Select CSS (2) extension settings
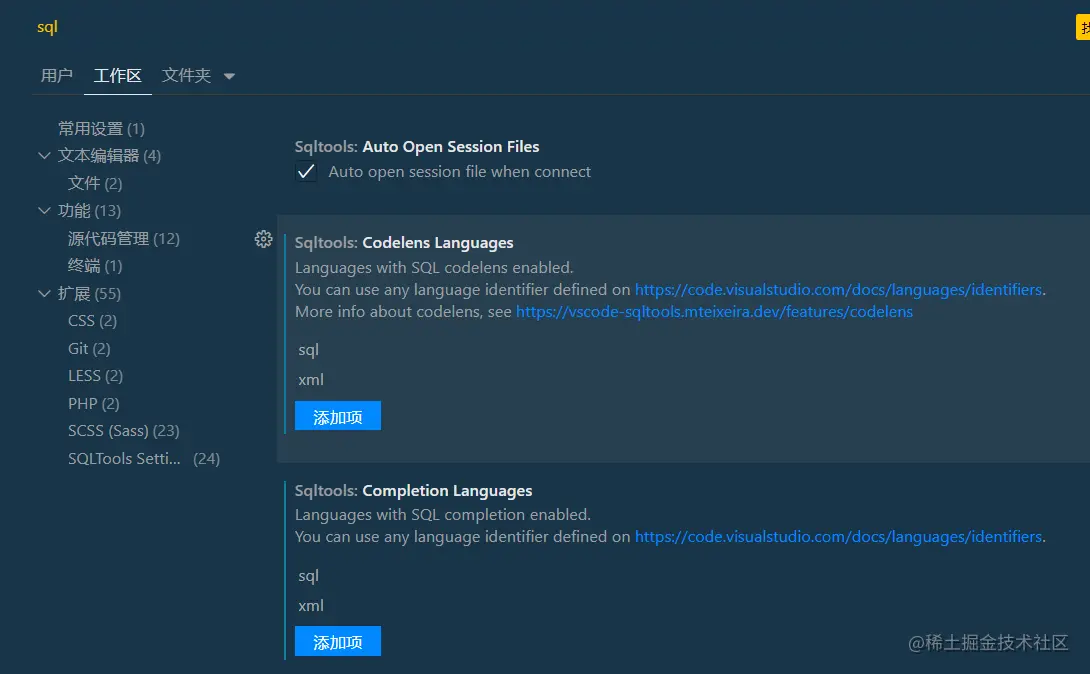 (x=92, y=321)
